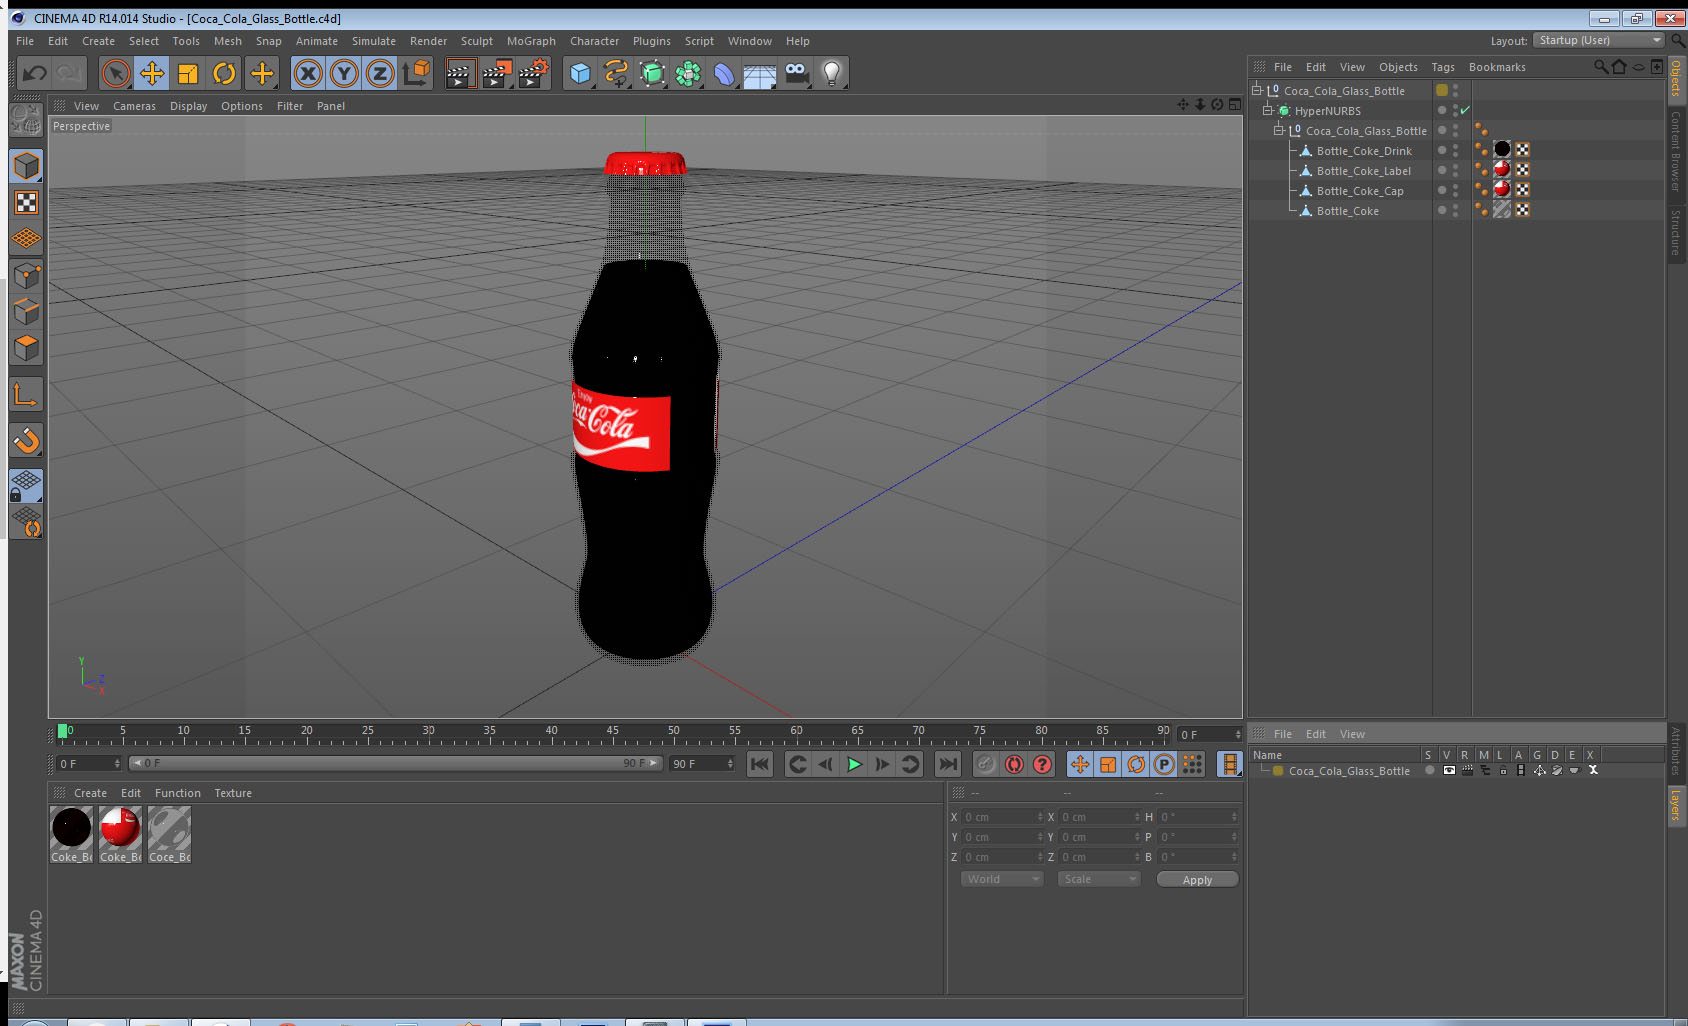The image size is (1688, 1026).
Task: Add a Cube primitive object
Action: [580, 73]
